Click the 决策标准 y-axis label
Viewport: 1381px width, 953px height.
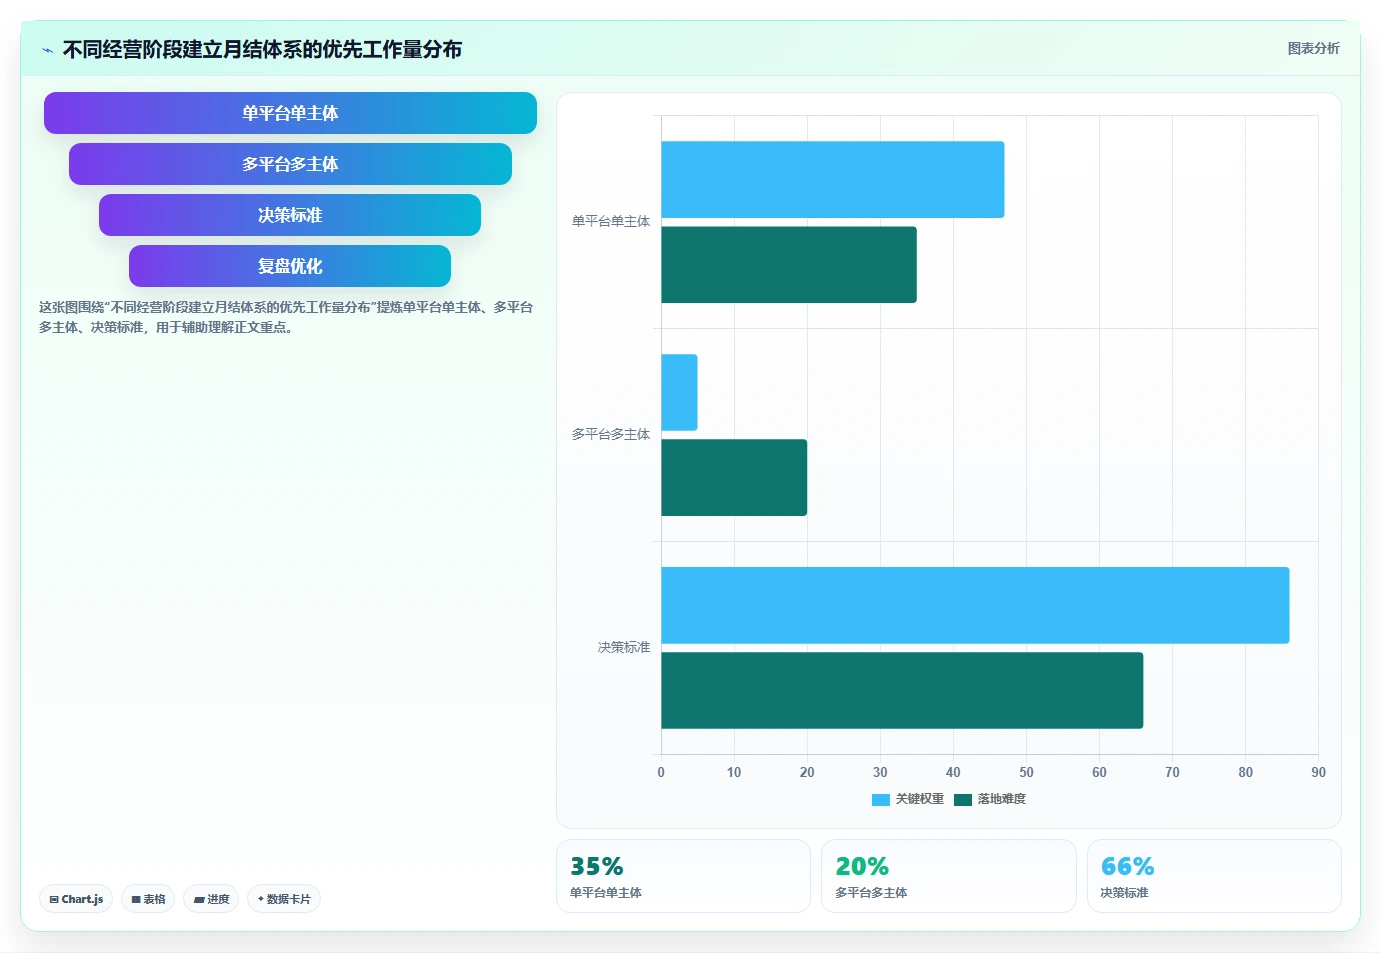[624, 648]
